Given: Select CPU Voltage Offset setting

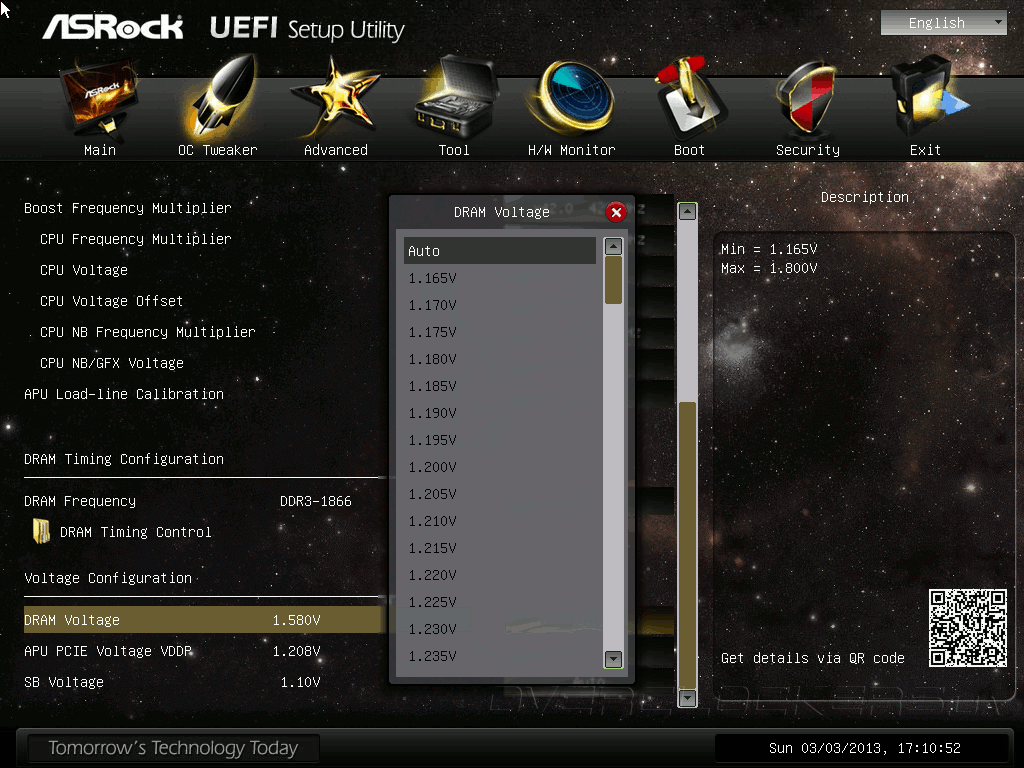Looking at the screenshot, I should pos(111,301).
